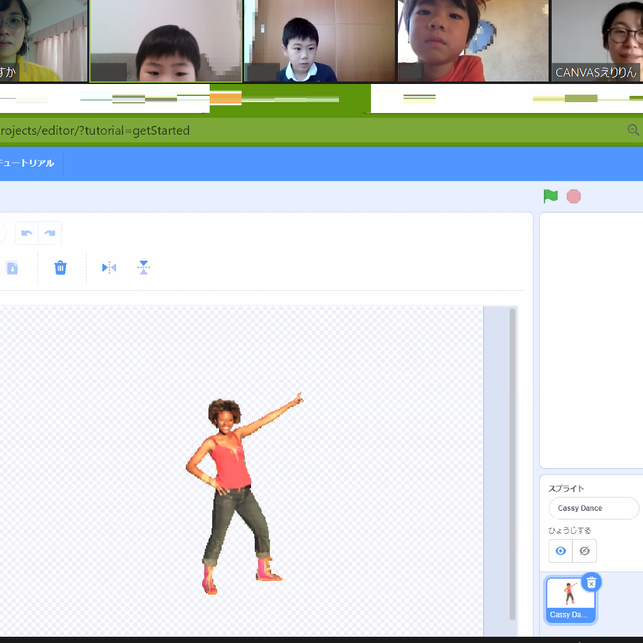Flip the costume vertically
This screenshot has height=643, width=643.
[144, 267]
